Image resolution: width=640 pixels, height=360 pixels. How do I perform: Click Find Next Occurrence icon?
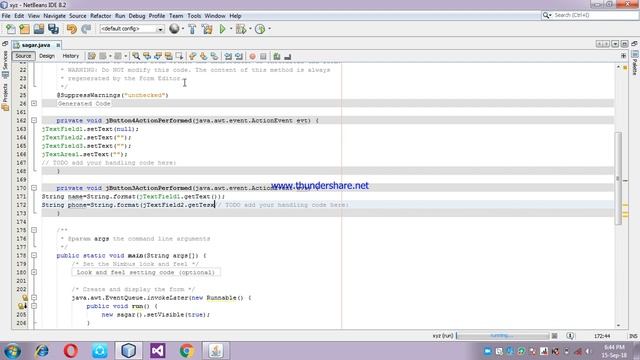tap(158, 56)
